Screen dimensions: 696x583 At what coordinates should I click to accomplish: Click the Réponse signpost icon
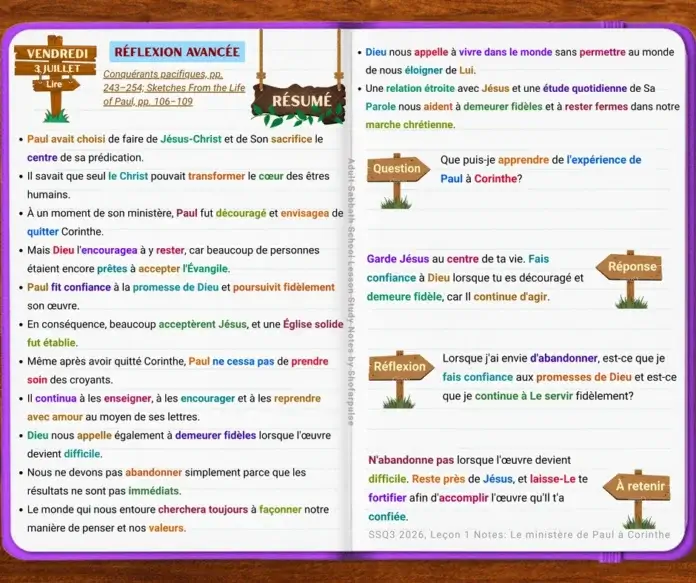coord(629,279)
